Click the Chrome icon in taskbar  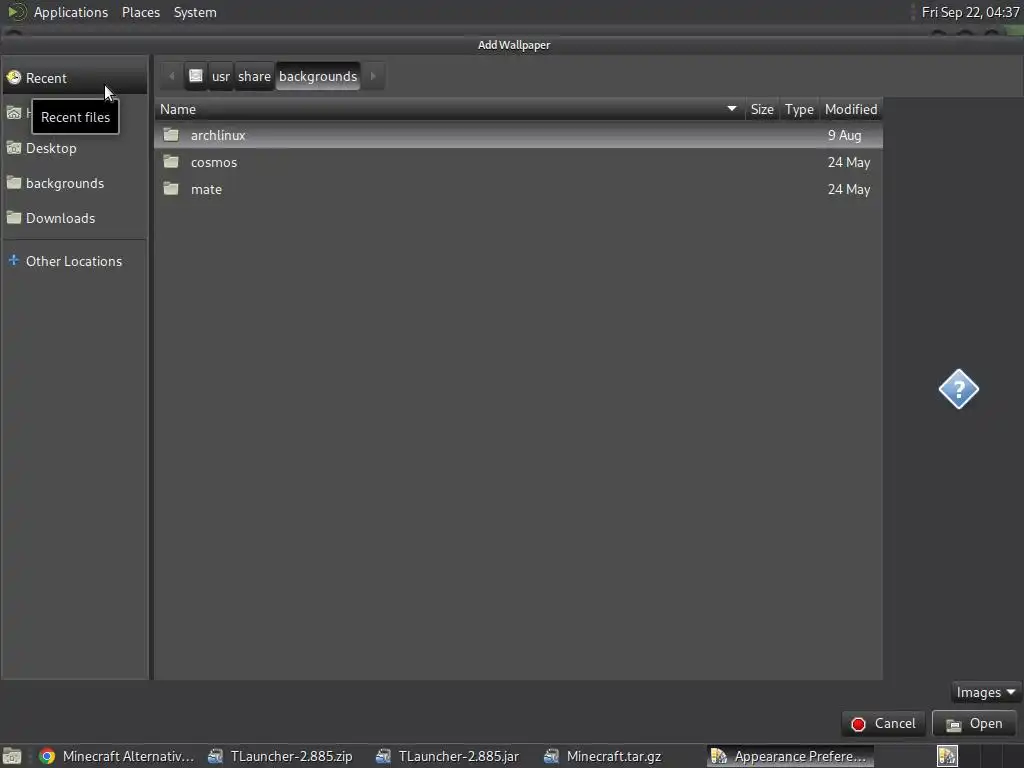tap(47, 756)
